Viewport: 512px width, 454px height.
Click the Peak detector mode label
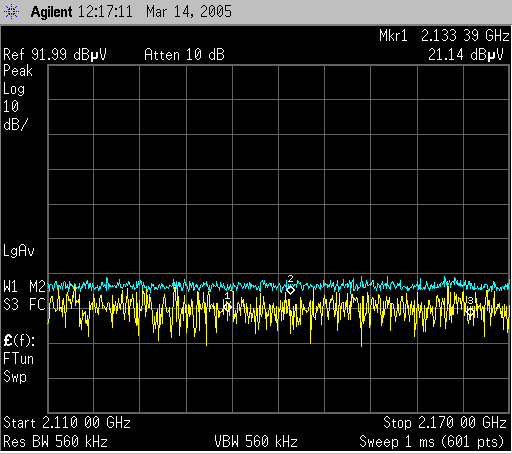pyautogui.click(x=18, y=71)
